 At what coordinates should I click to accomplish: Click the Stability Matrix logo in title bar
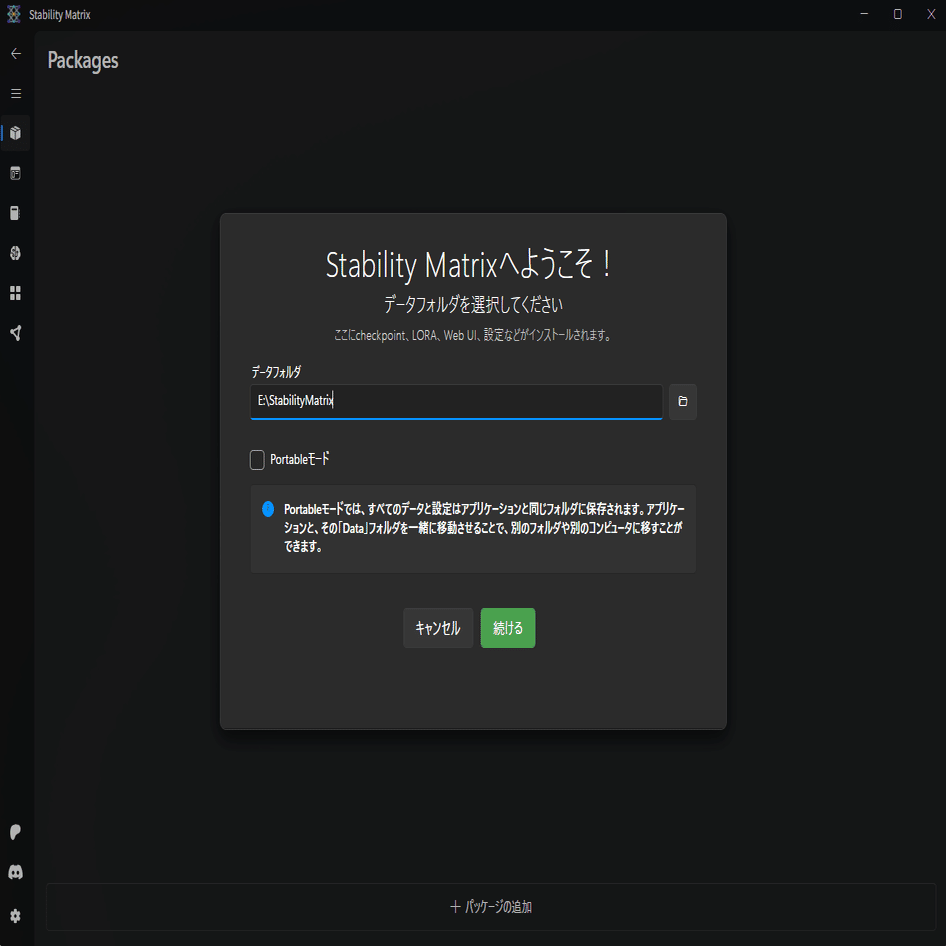(x=14, y=14)
